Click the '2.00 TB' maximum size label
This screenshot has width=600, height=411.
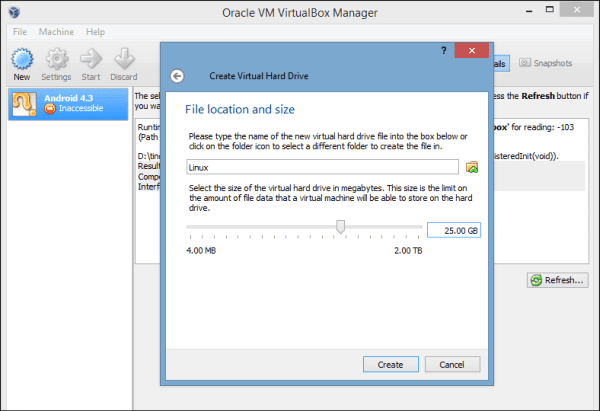click(408, 251)
